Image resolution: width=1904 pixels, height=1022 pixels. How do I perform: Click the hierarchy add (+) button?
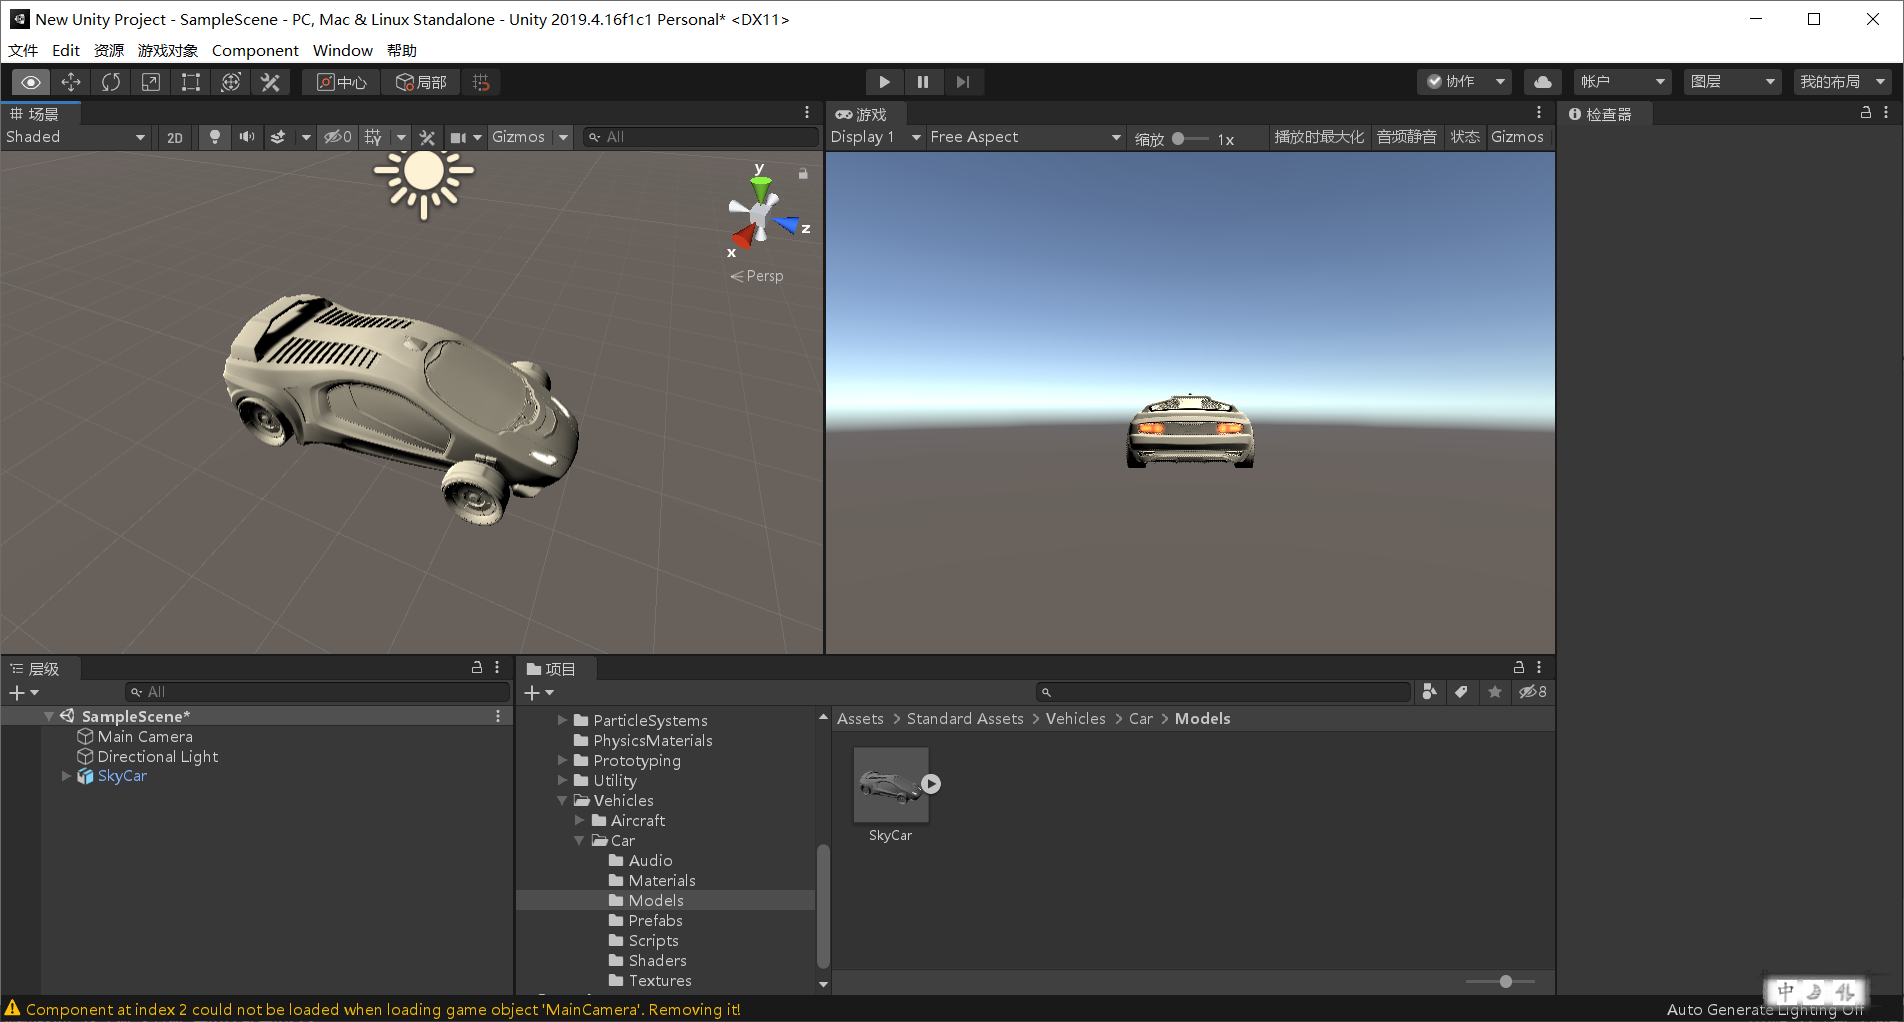click(x=23, y=692)
